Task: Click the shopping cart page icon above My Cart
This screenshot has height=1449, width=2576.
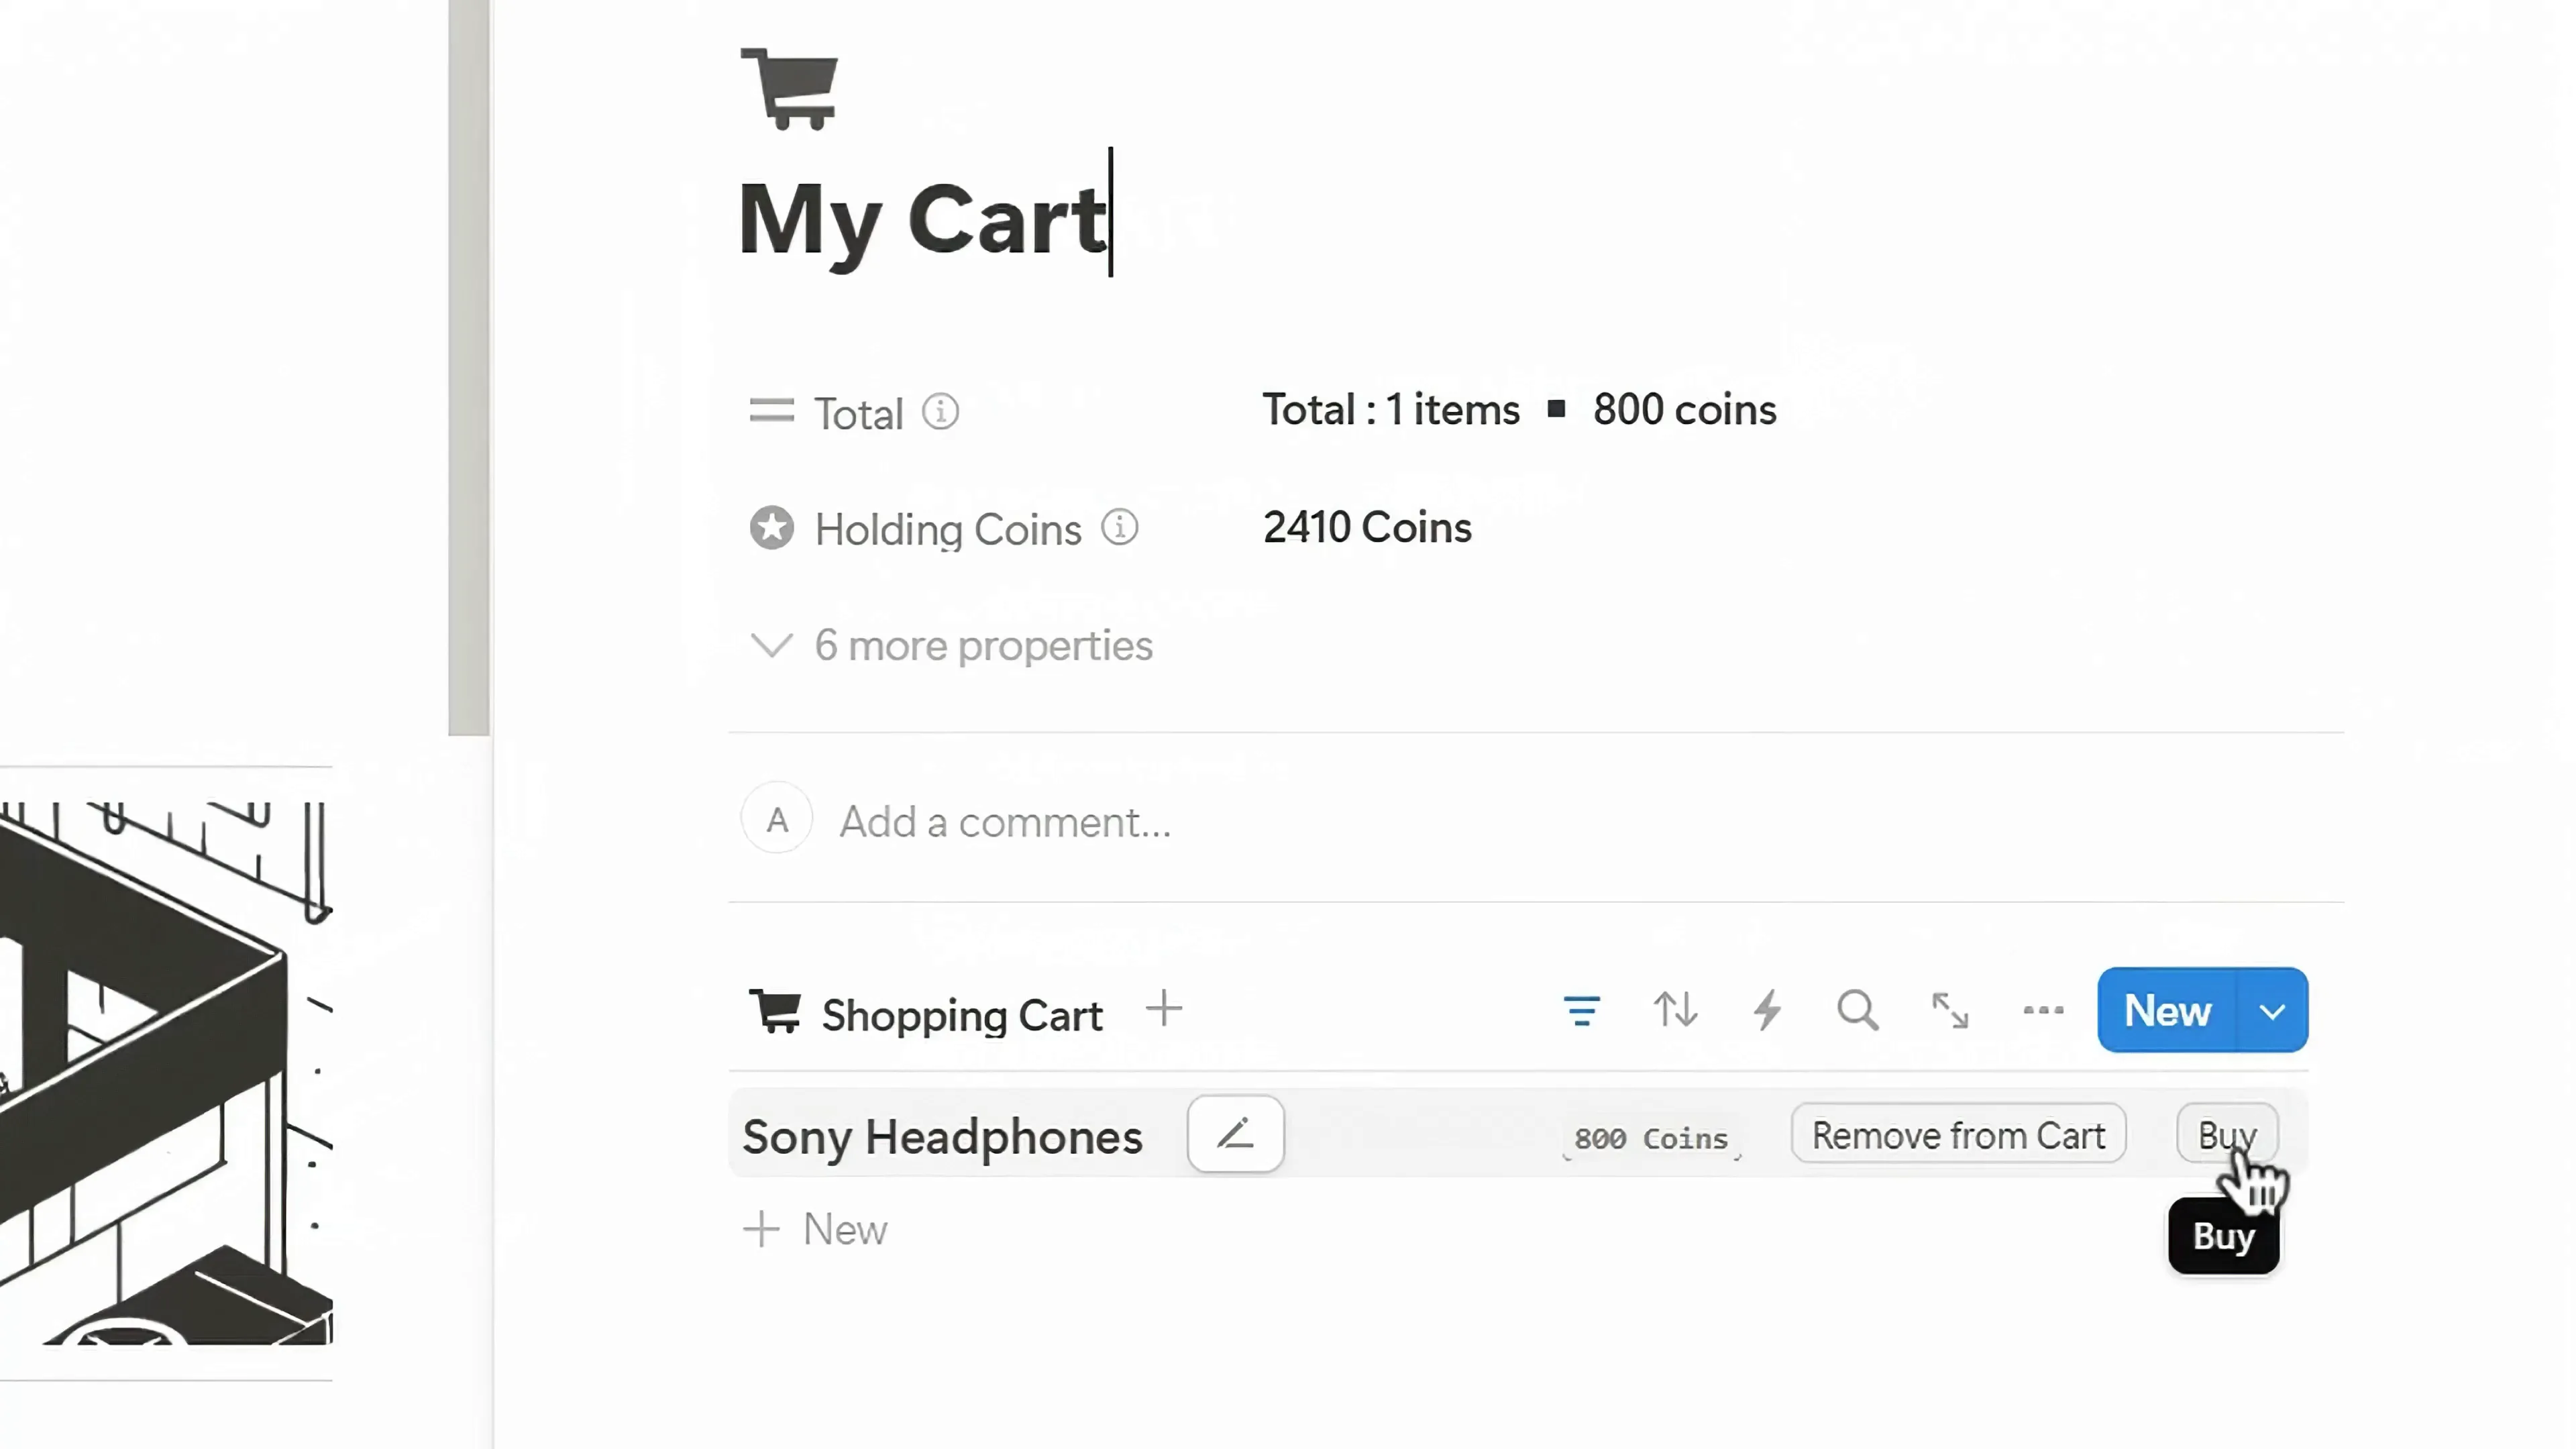Action: 789,88
